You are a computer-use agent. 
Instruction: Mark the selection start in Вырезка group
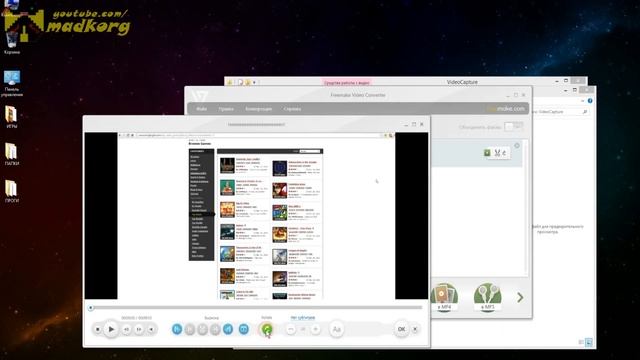[x=177, y=329]
